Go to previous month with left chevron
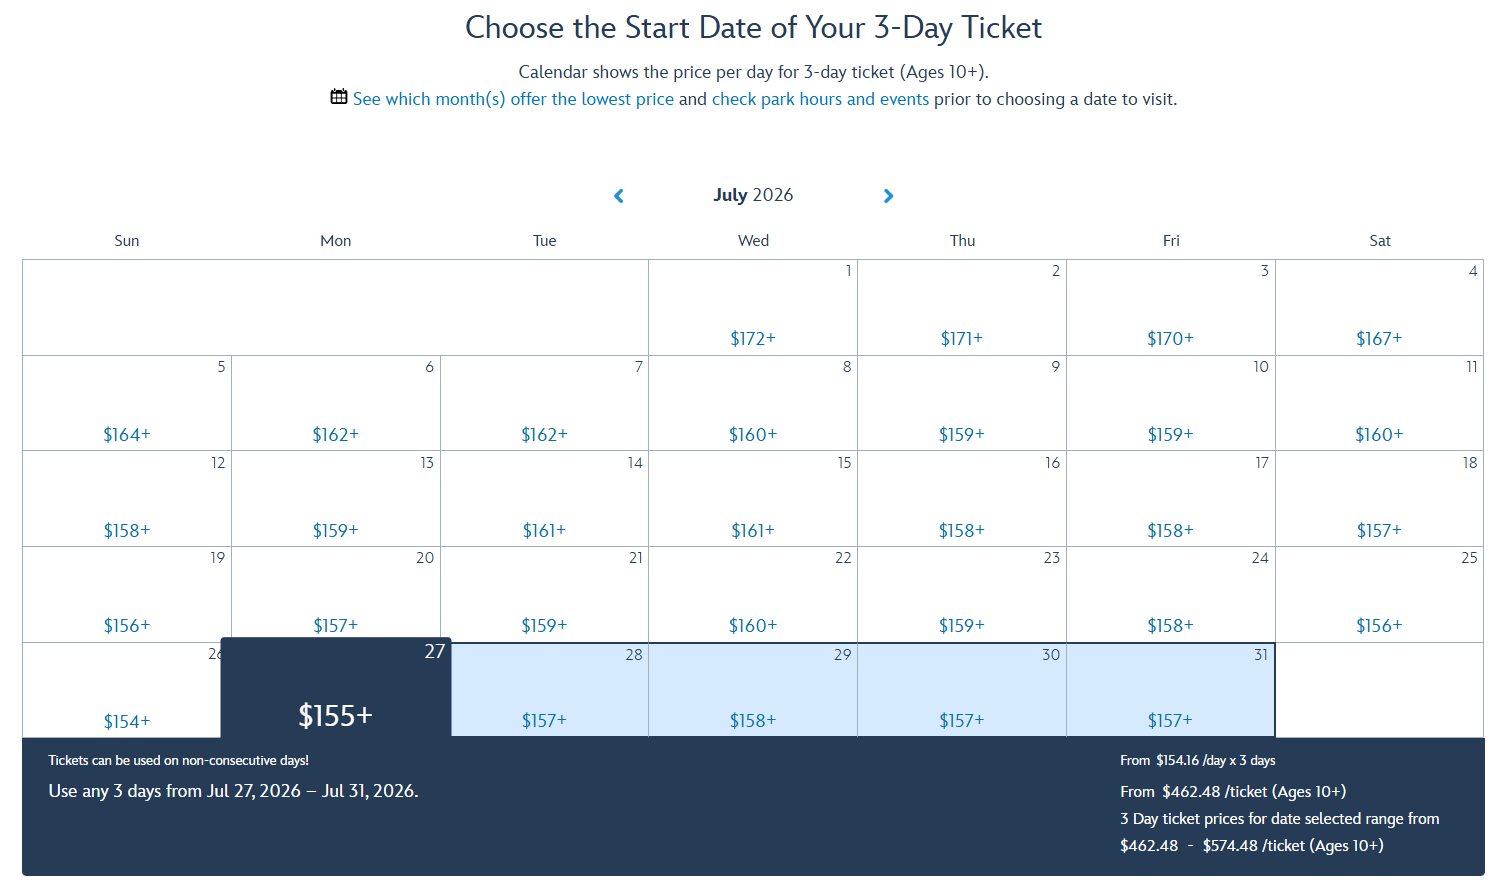 point(619,196)
